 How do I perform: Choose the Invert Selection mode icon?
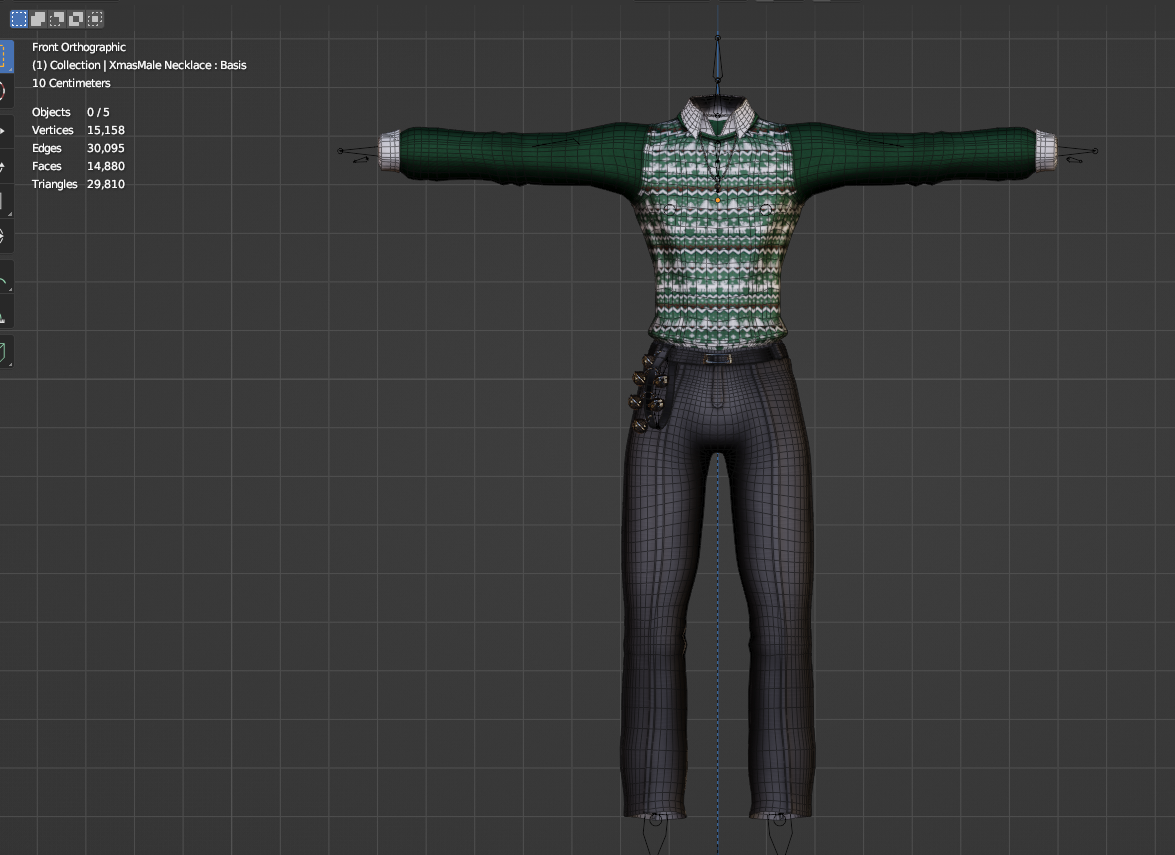point(76,19)
